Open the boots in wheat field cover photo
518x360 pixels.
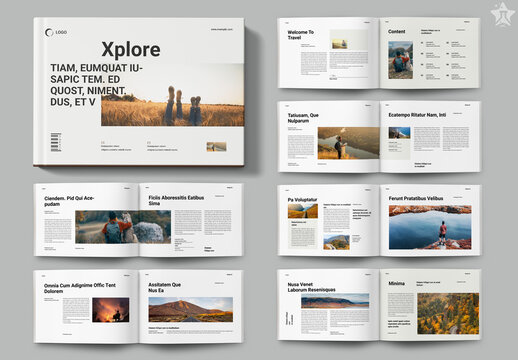[x=172, y=95]
